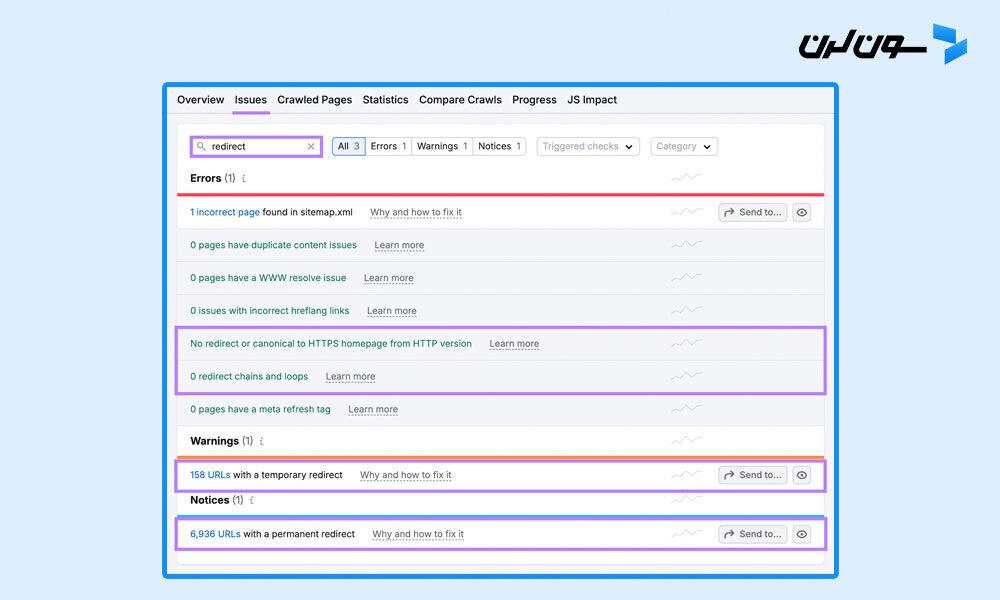
Task: Click the 'Warnings (1)' section heading
Action: click(221, 441)
